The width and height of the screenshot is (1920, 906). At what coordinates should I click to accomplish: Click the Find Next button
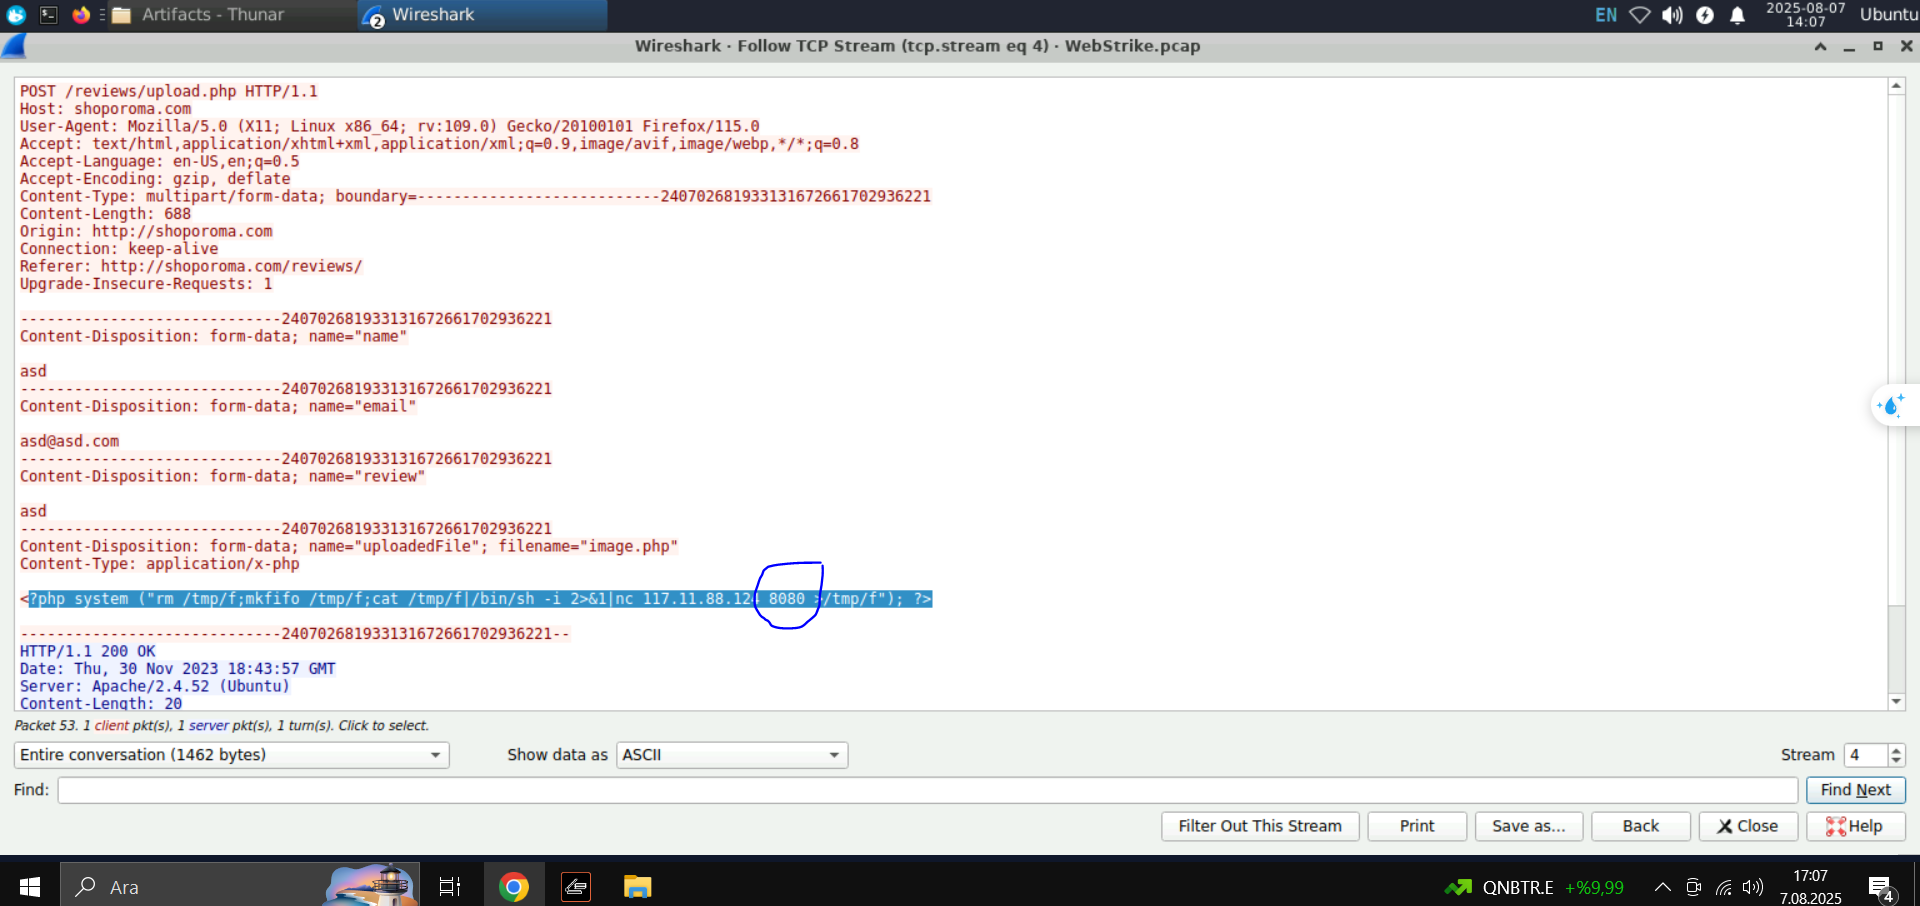click(x=1855, y=790)
